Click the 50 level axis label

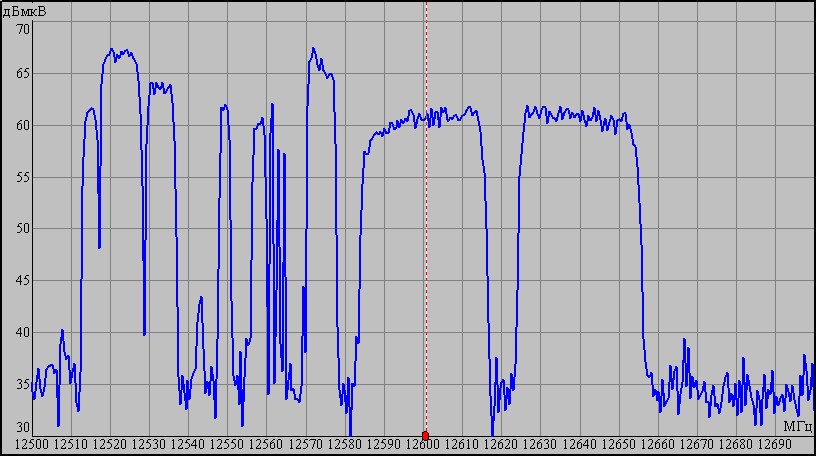click(23, 229)
